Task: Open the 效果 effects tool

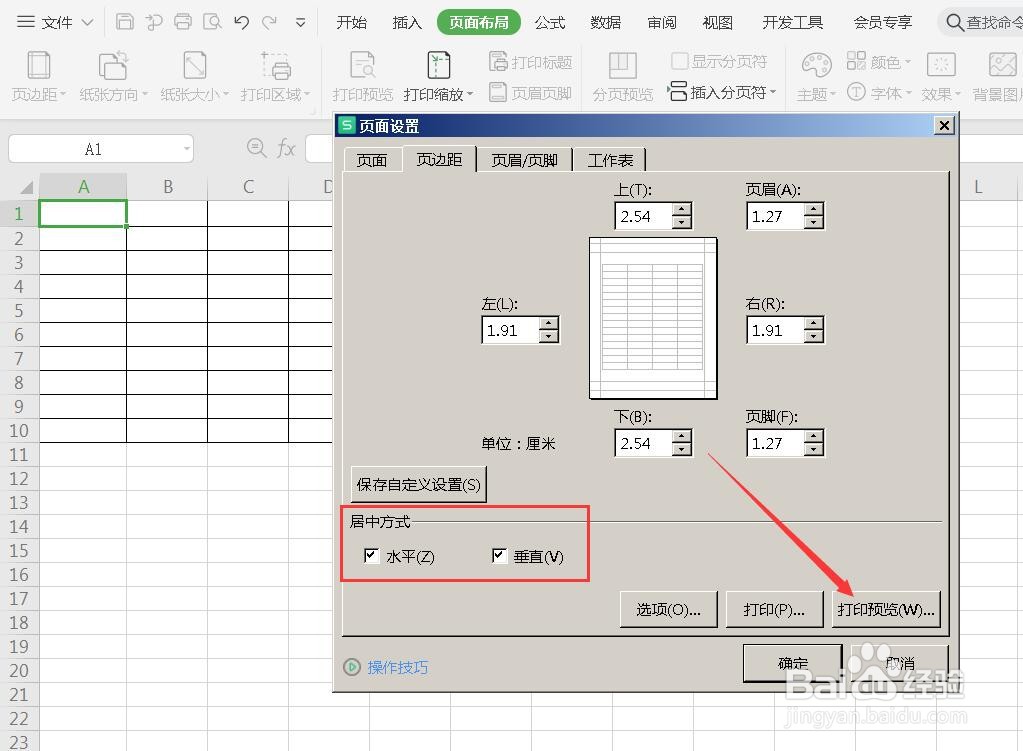Action: click(941, 76)
